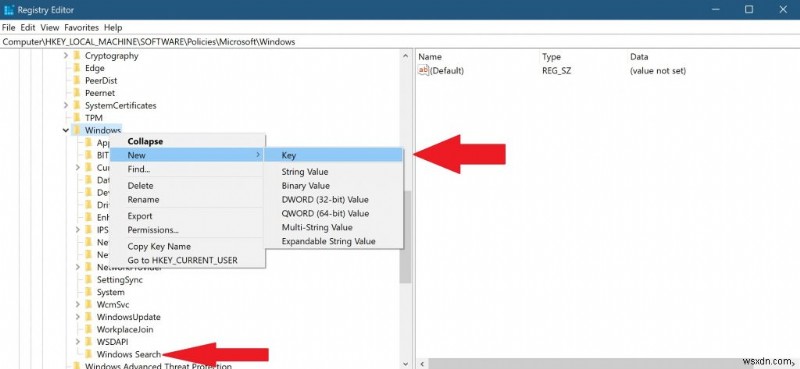
Task: Click the Registry Editor app icon in title bar
Action: click(9, 10)
